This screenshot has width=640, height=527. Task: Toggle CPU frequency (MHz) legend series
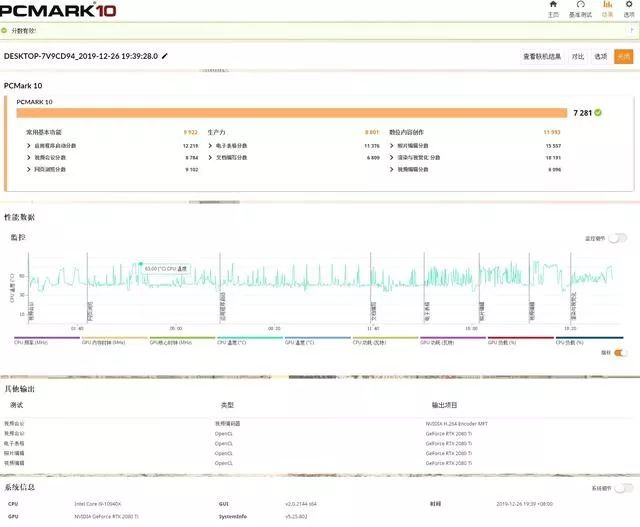(47, 340)
